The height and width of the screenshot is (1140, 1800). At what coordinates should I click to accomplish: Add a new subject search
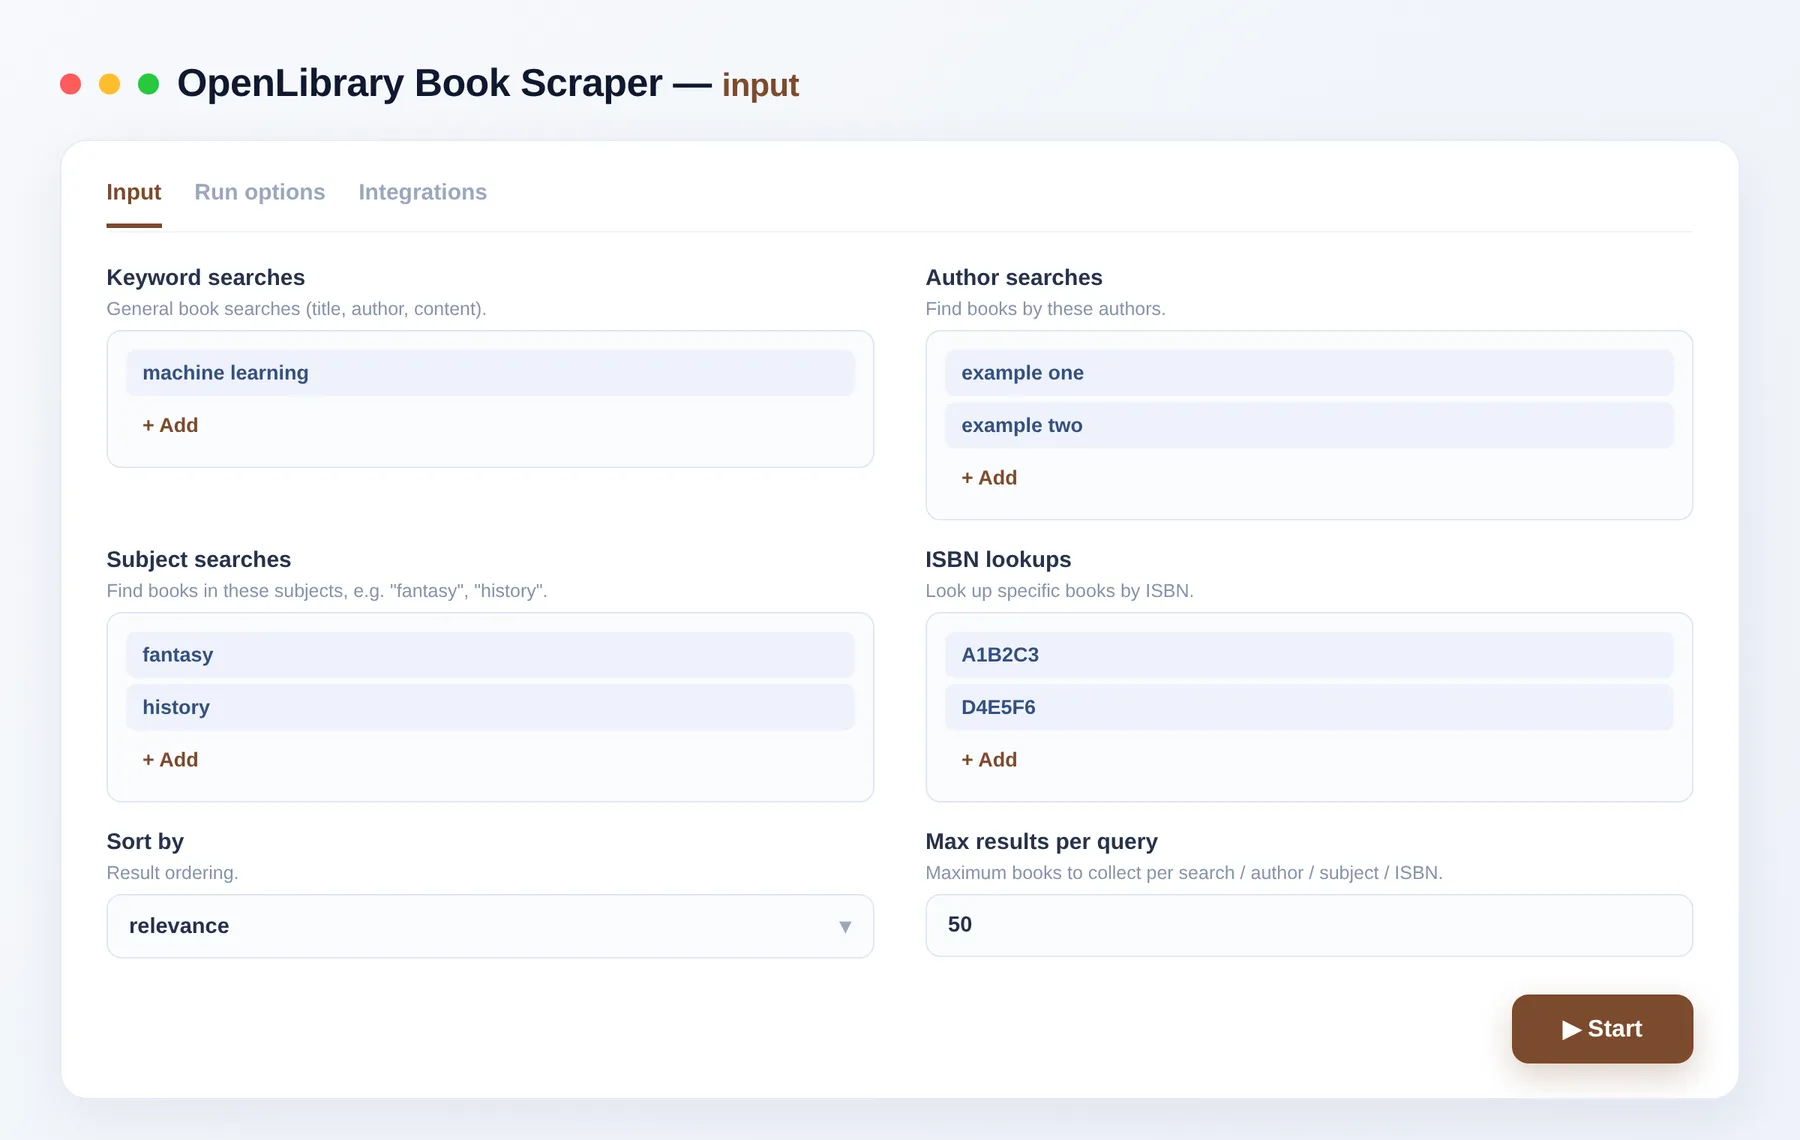(x=171, y=760)
